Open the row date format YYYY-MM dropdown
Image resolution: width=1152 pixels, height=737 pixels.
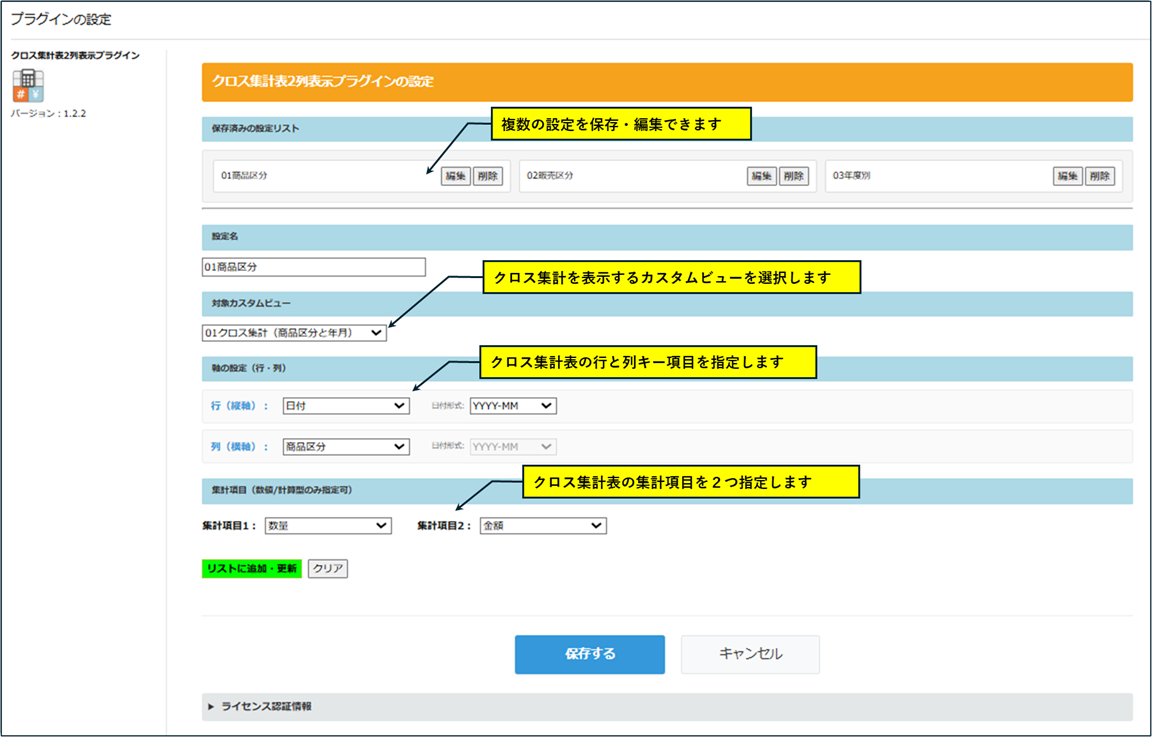tap(513, 406)
